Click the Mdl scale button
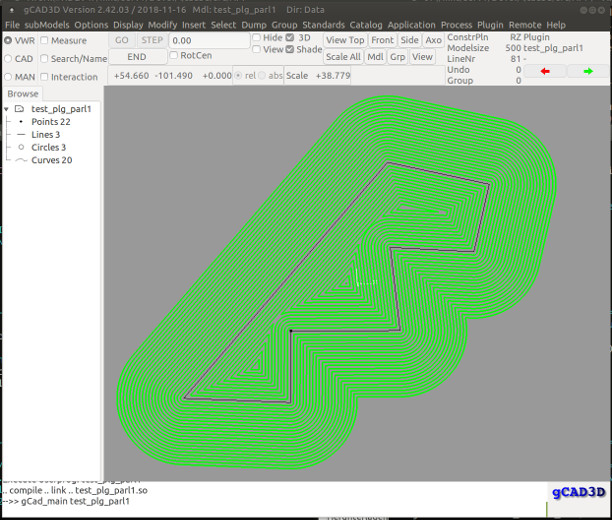 [375, 57]
